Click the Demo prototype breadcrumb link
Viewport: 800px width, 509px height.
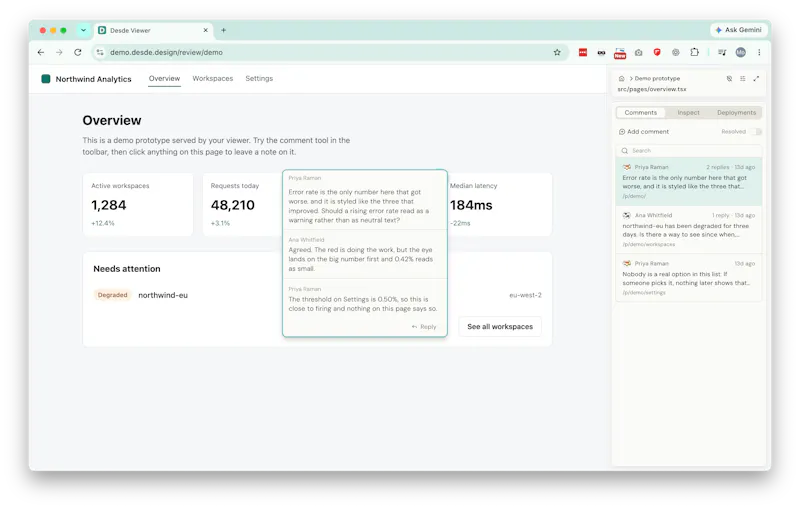click(x=657, y=79)
